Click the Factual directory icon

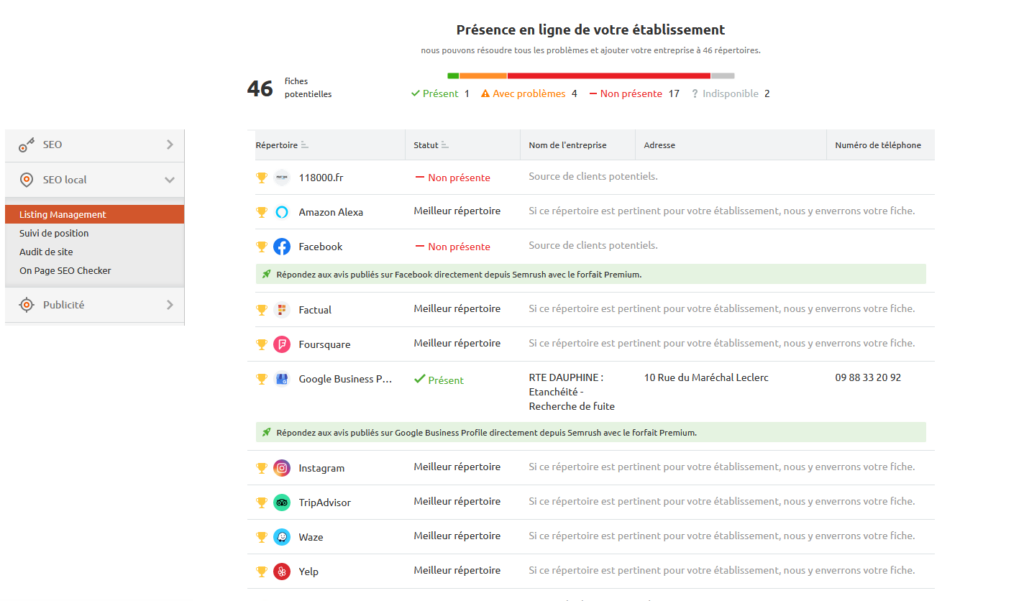(282, 310)
